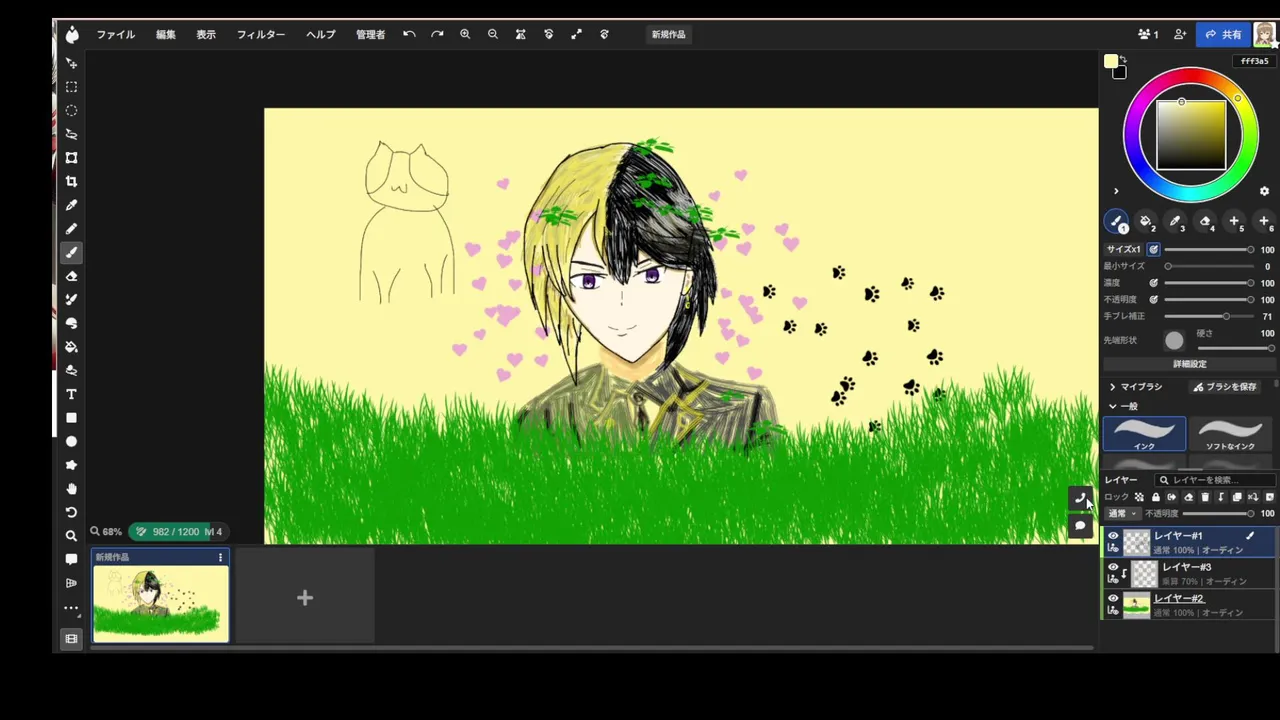
Task: Select the paint bucket tool in left toolbar
Action: pos(71,347)
